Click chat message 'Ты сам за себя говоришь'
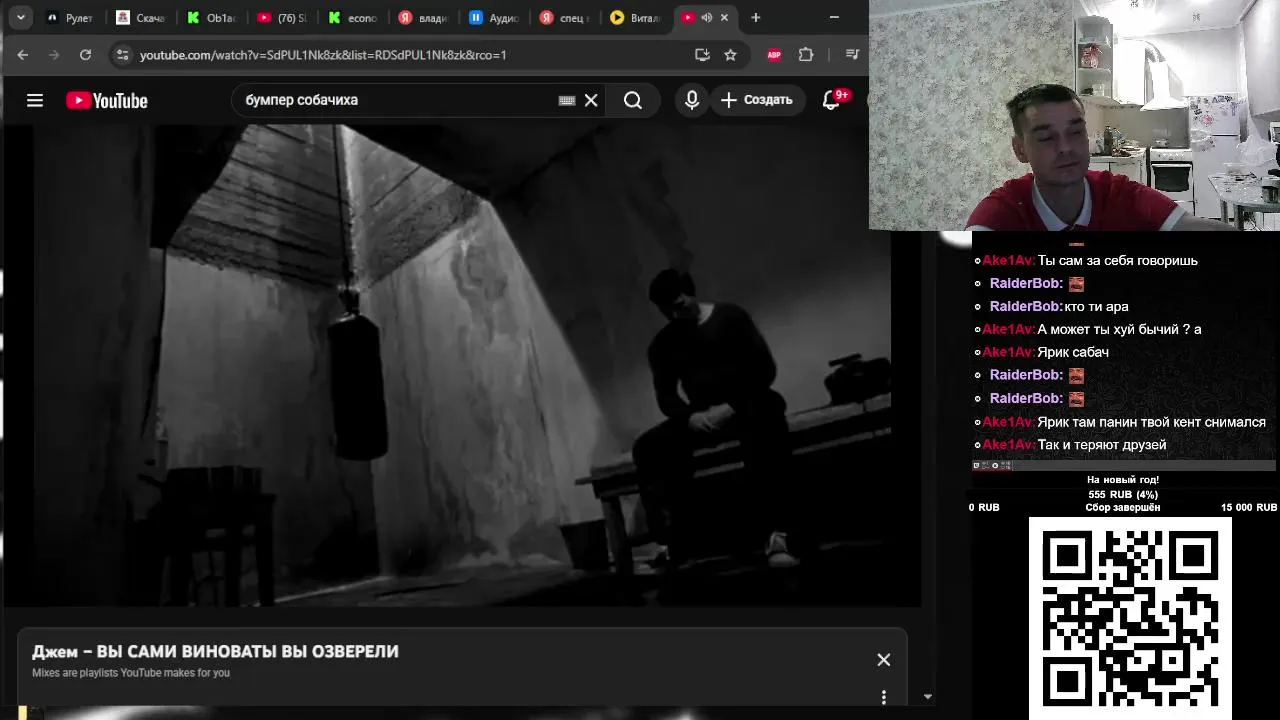This screenshot has height=720, width=1280. [1117, 260]
